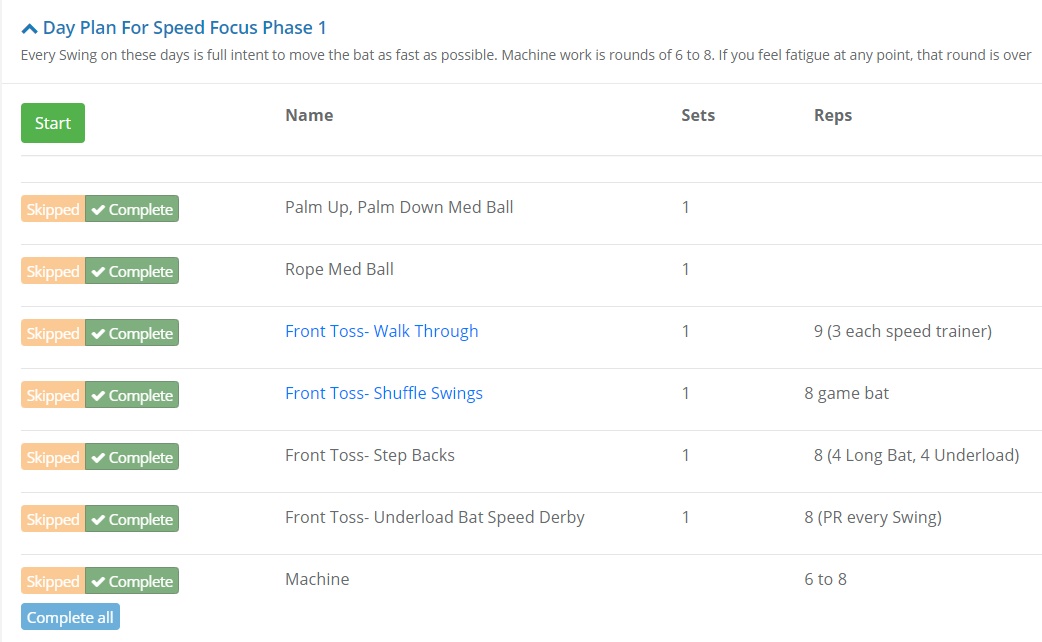Open Front Toss- Walk Through link
This screenshot has height=642, width=1042.
click(381, 331)
